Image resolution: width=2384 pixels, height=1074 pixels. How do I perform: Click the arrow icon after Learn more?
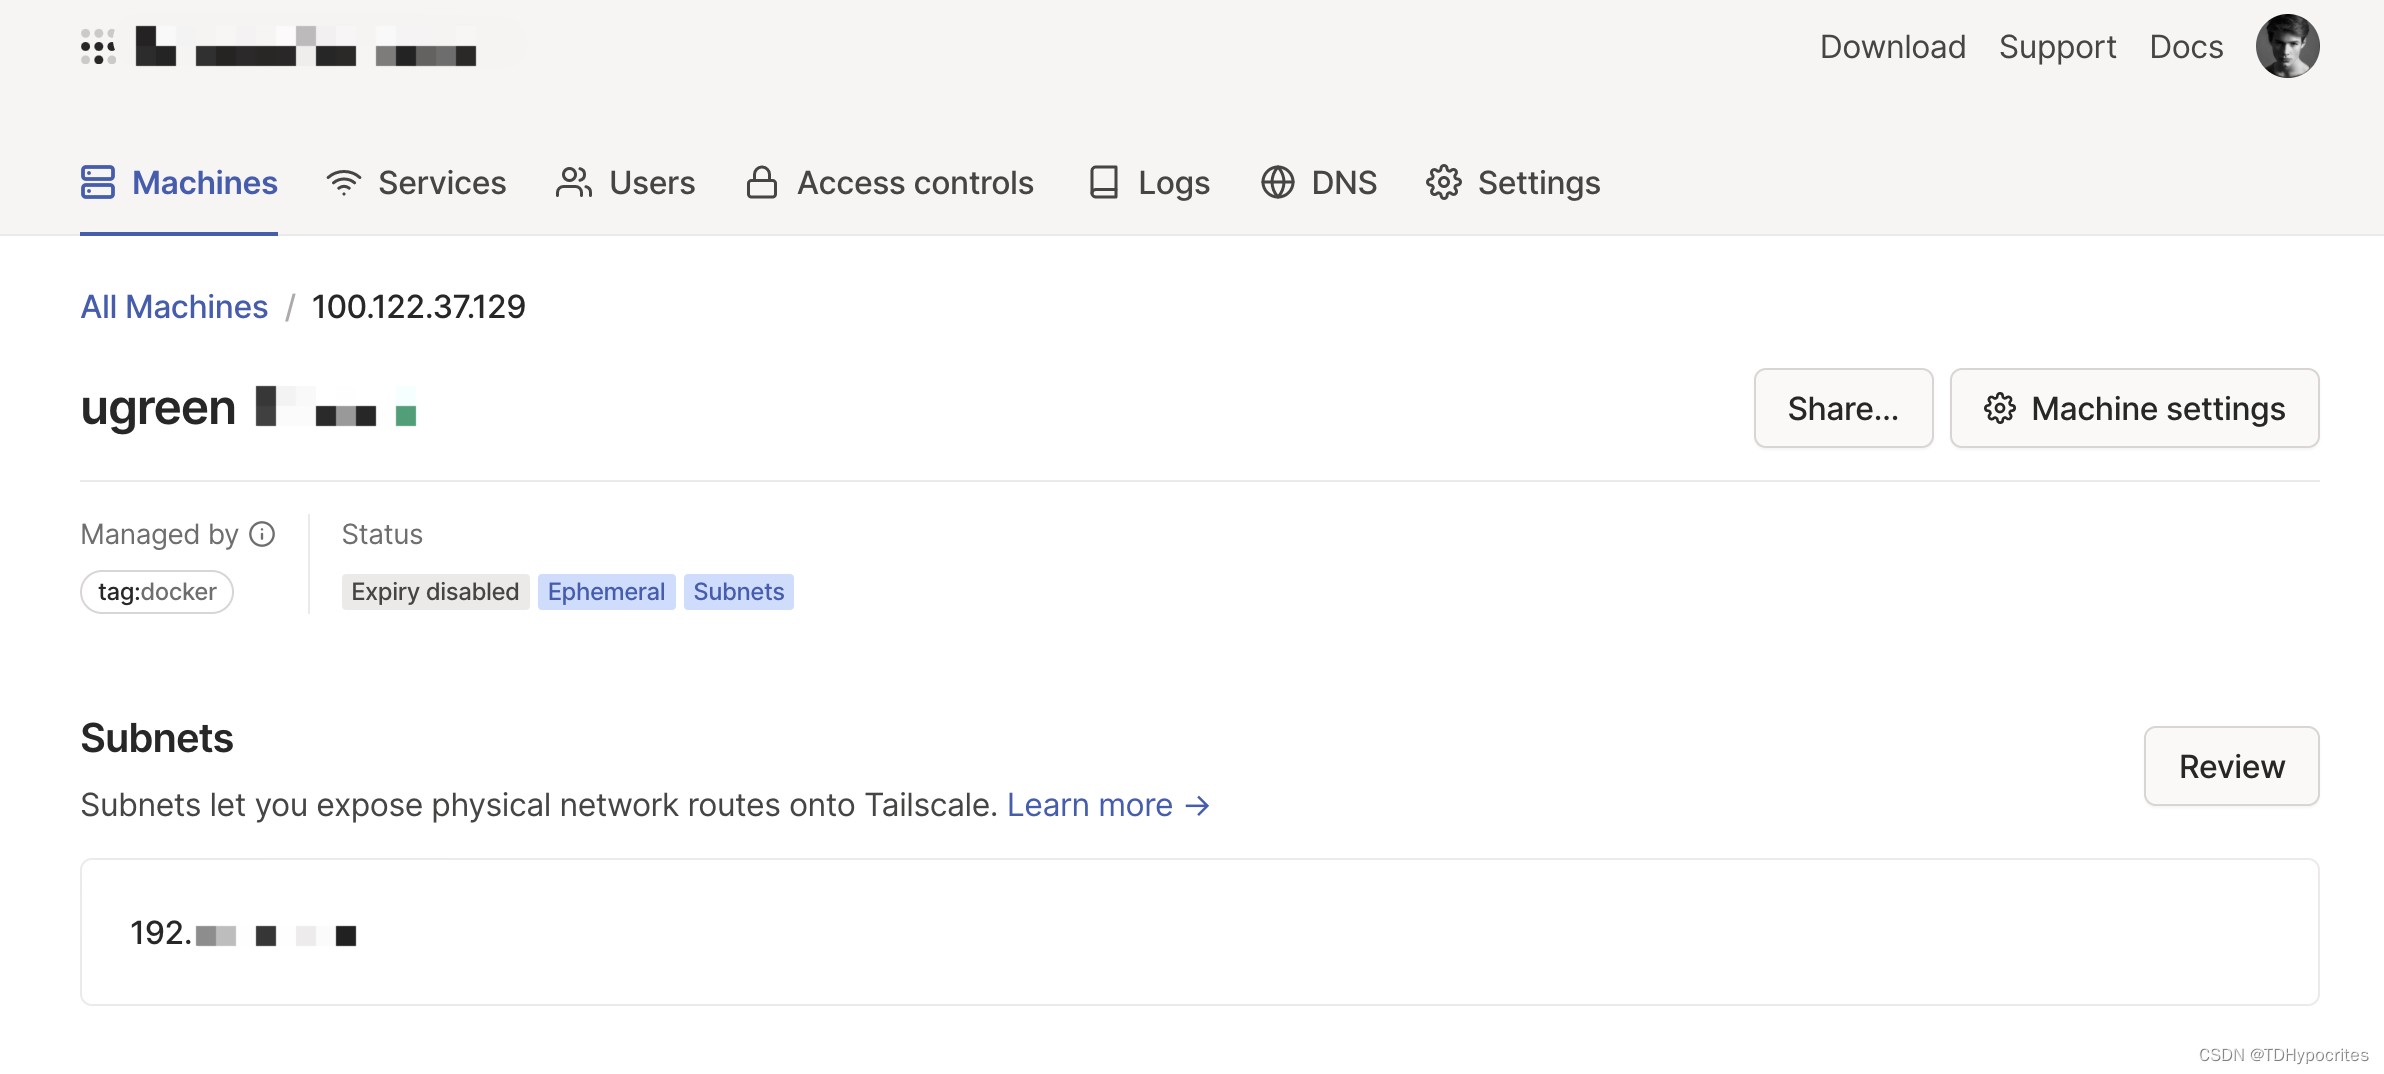click(x=1197, y=805)
